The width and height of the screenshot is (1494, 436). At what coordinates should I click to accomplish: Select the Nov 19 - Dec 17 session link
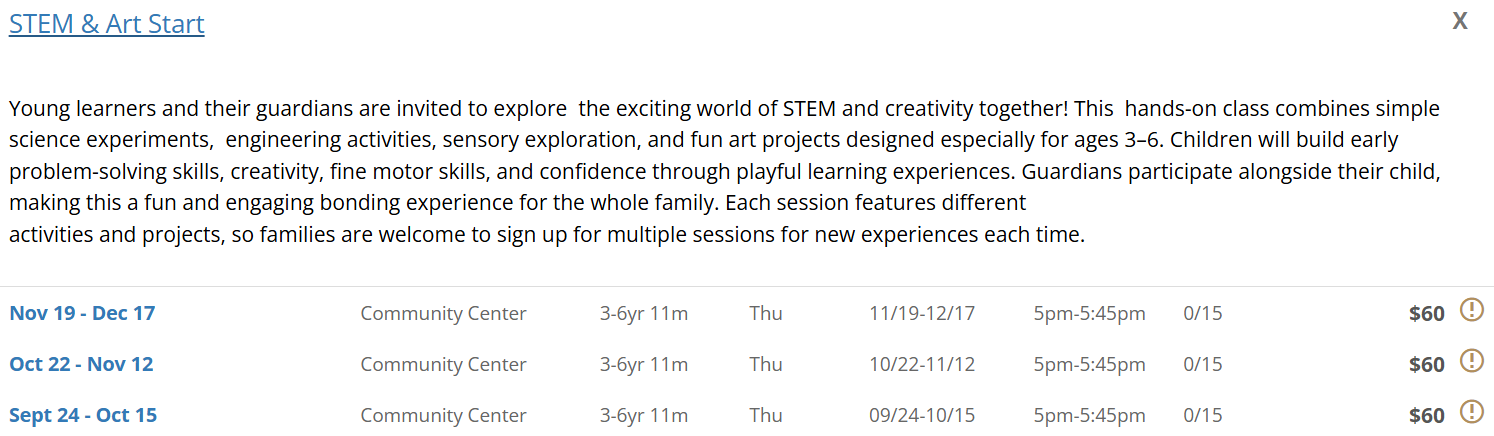point(82,313)
